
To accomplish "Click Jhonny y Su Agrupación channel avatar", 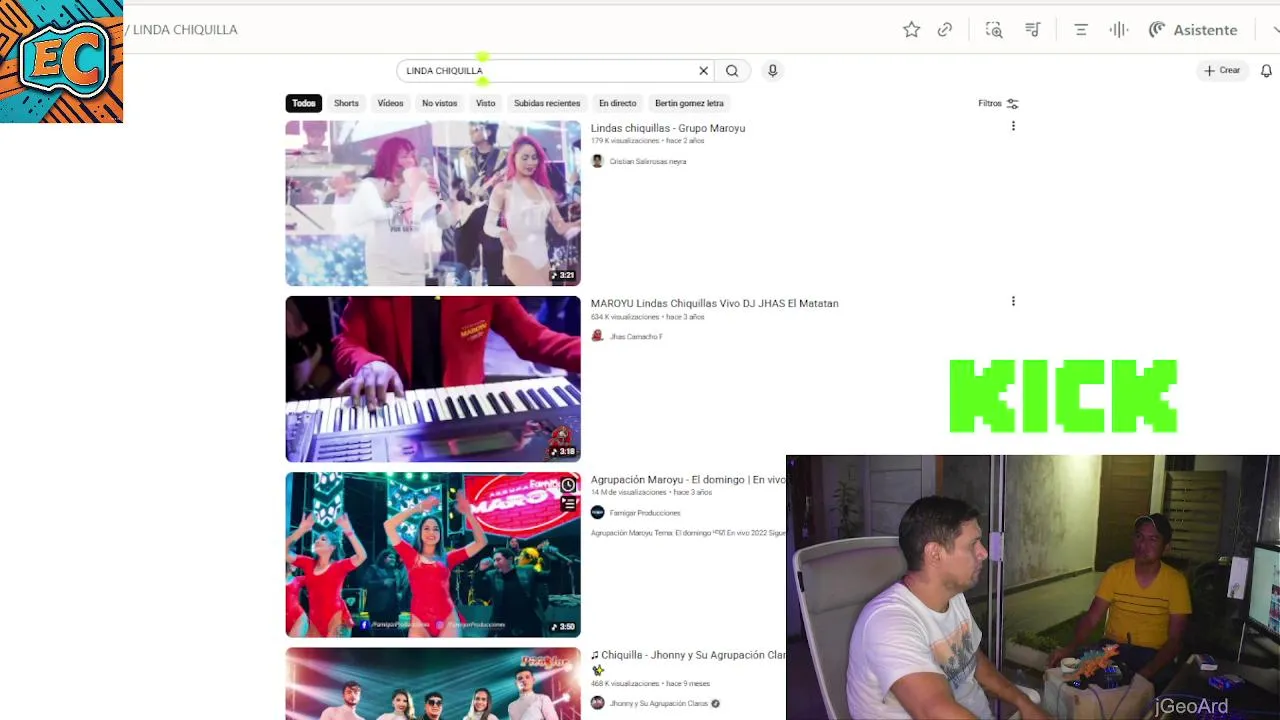I will [598, 703].
